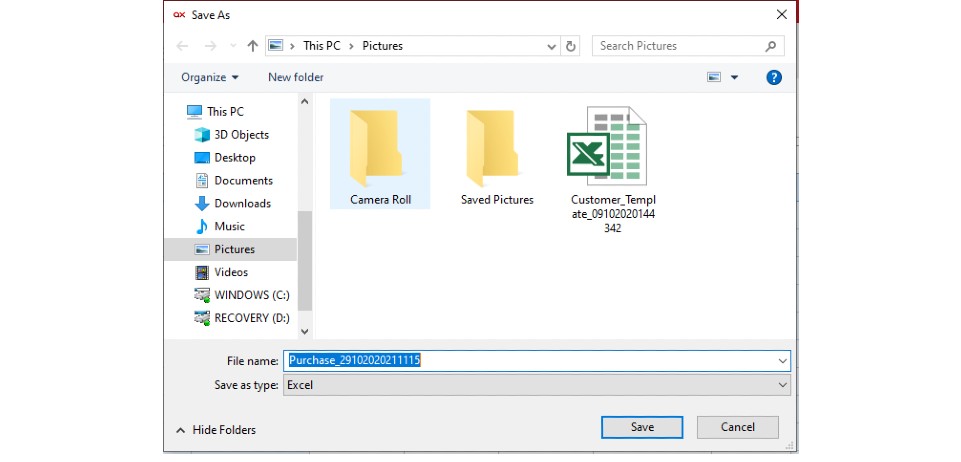Open WINDOWS (C:) drive in the sidebar
Viewport: 961px width, 462px height.
click(241, 295)
